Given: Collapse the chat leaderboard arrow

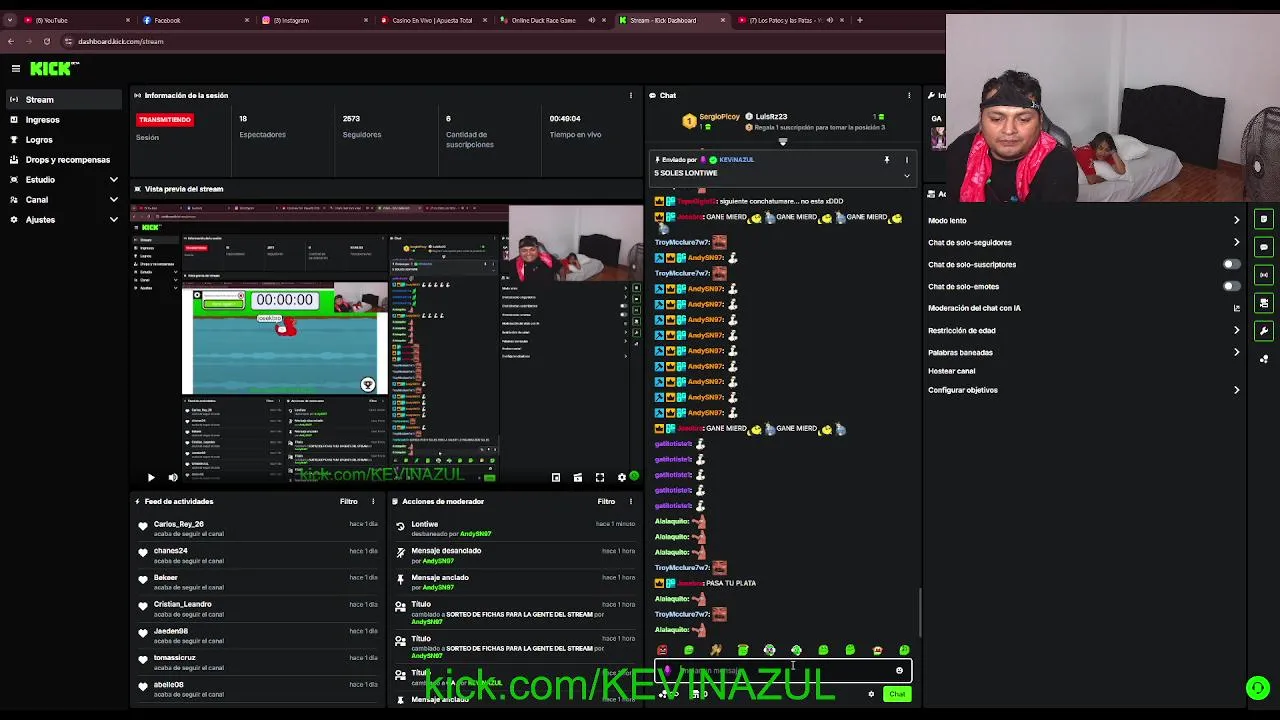Looking at the screenshot, I should pos(783,142).
